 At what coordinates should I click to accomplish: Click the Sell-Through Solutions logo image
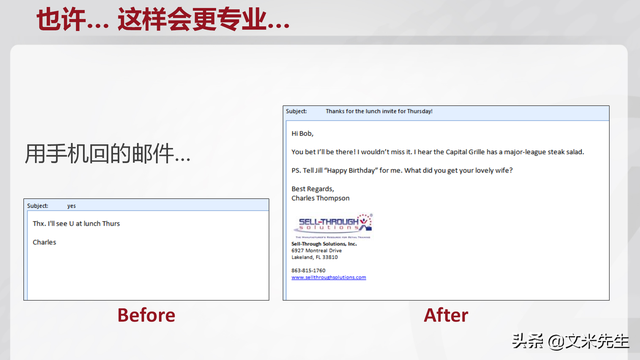click(333, 226)
